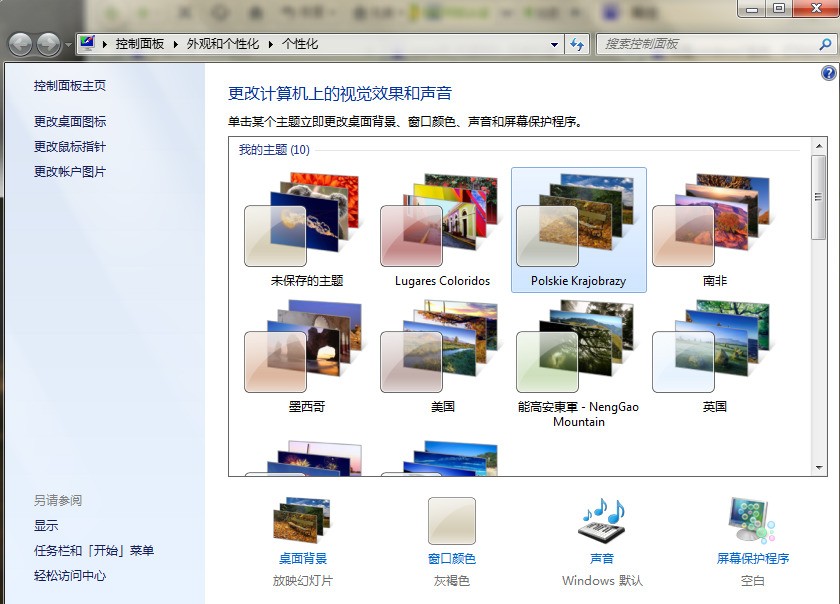Click the search magnifier icon
Image resolution: width=840 pixels, height=604 pixels.
(825, 44)
